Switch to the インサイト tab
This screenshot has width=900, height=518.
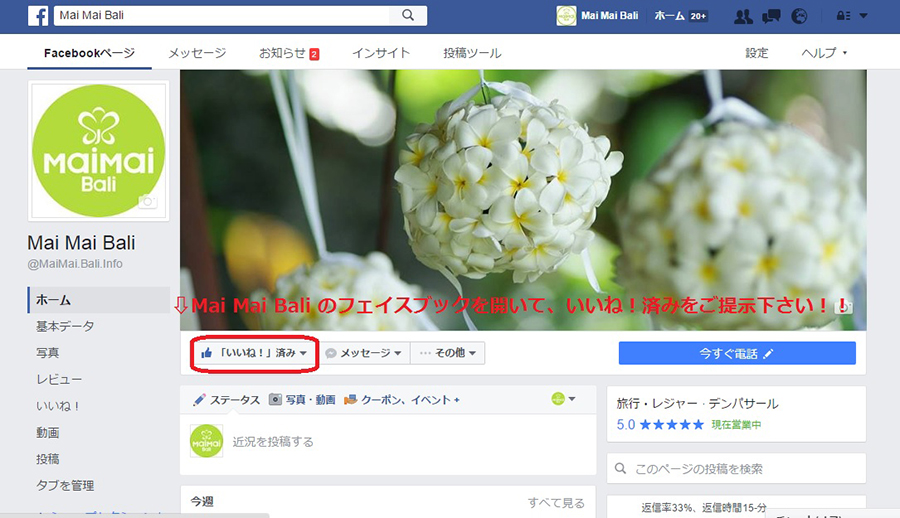(380, 53)
